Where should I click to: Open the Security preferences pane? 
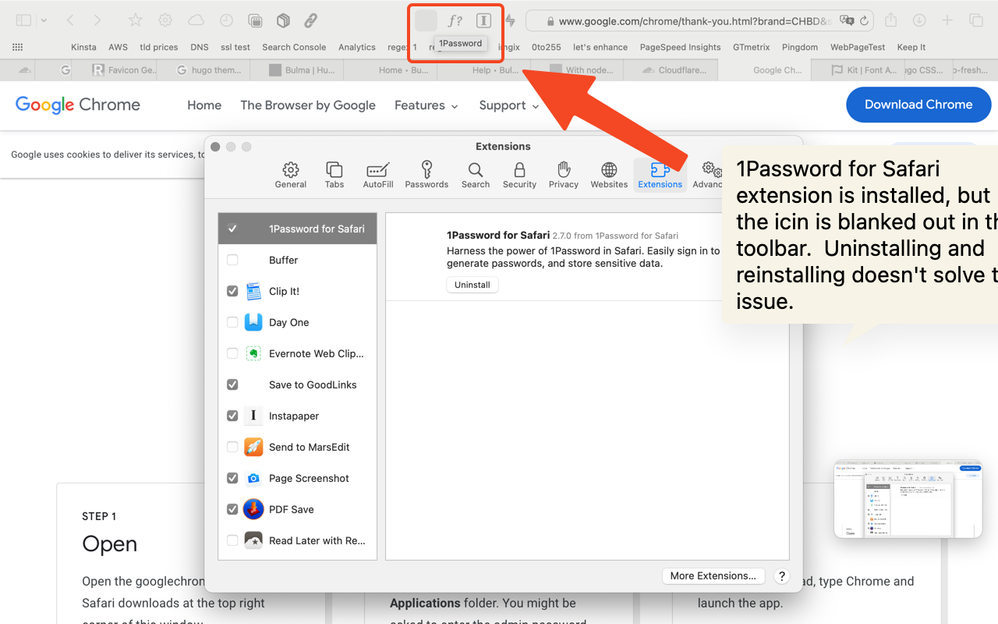(x=519, y=174)
